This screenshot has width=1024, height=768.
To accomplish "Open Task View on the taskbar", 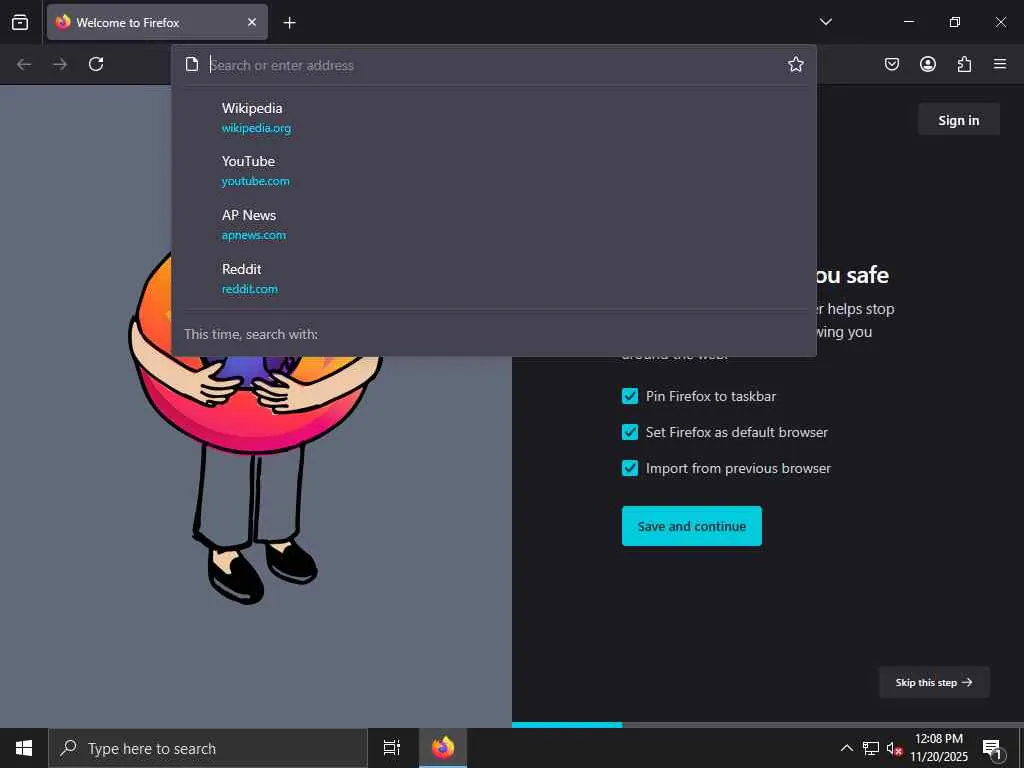I will (x=392, y=748).
